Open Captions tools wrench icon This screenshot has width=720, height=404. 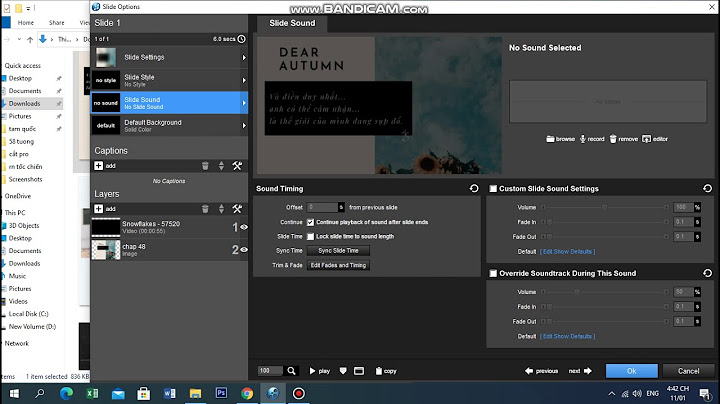click(x=237, y=166)
